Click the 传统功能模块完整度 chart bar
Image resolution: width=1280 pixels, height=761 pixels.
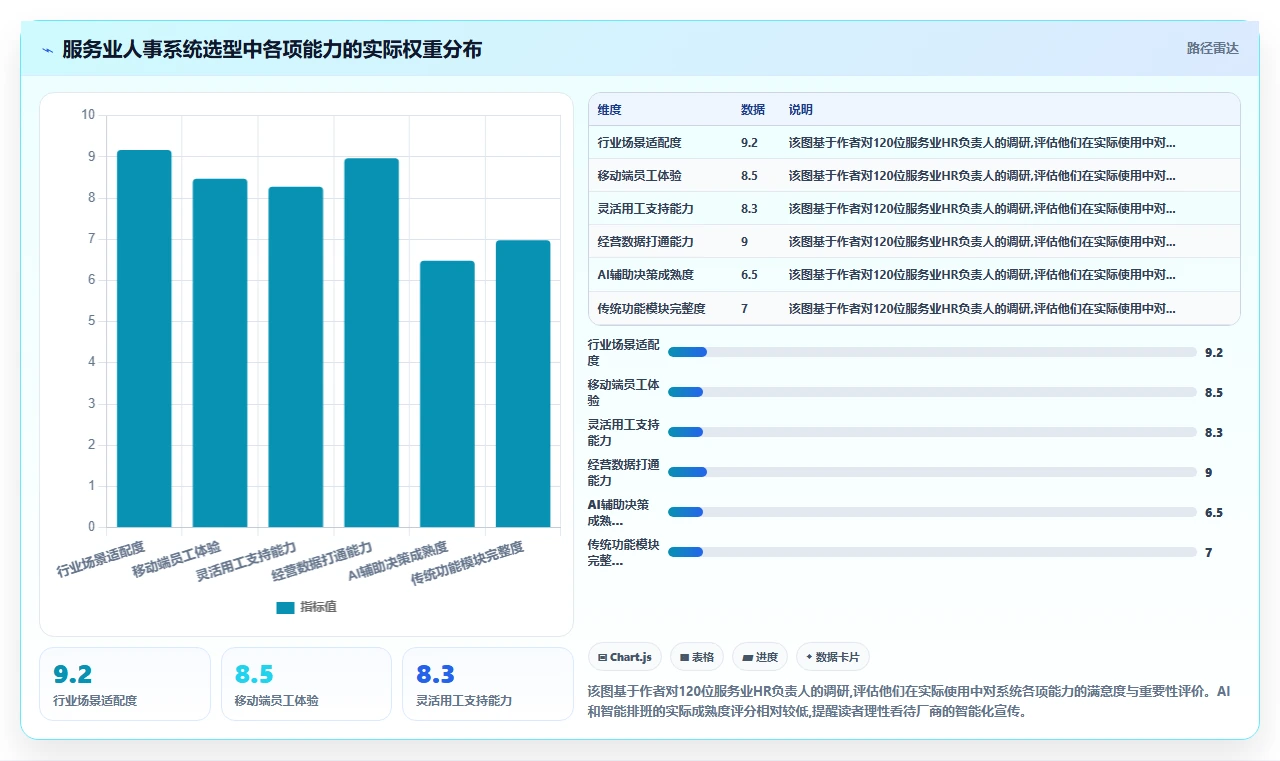523,384
